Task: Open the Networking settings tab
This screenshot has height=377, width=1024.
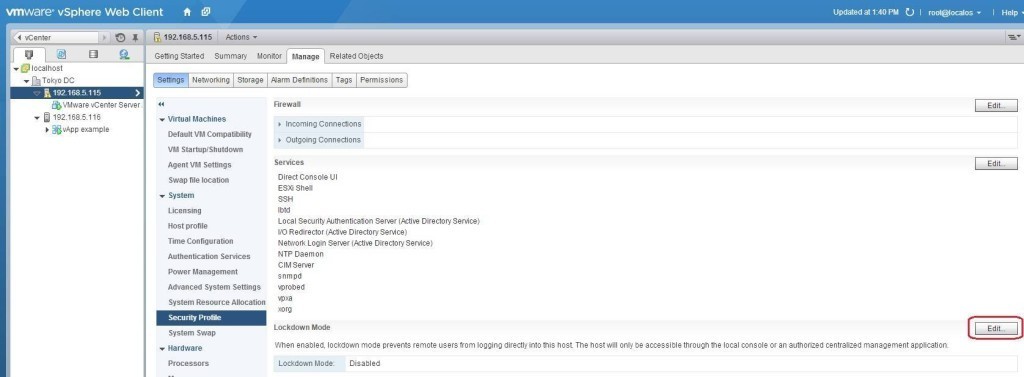Action: (x=210, y=80)
